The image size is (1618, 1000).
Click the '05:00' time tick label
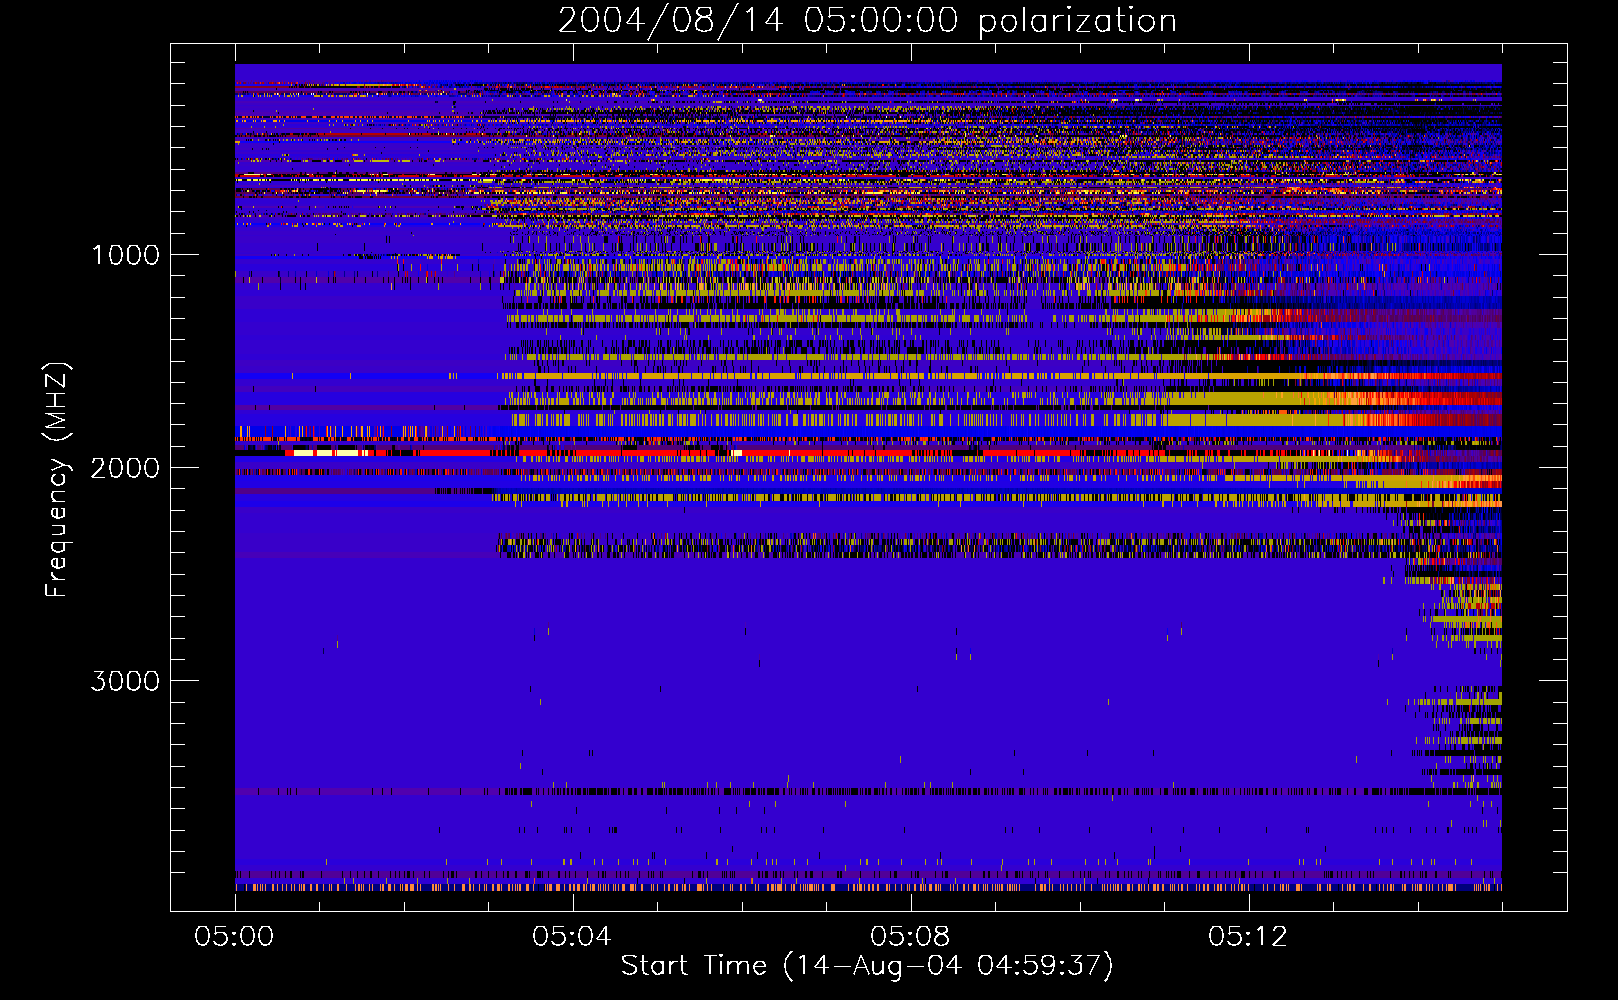pyautogui.click(x=235, y=937)
